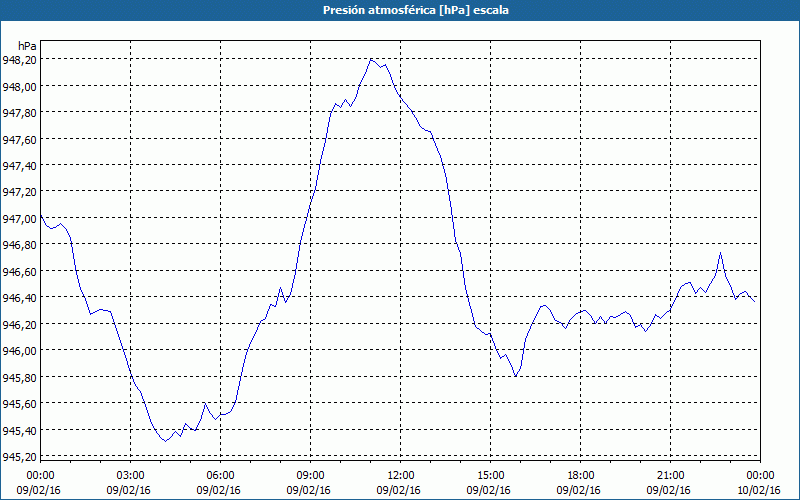
Task: Click the pressure curve peak near 11:00
Action: point(371,60)
